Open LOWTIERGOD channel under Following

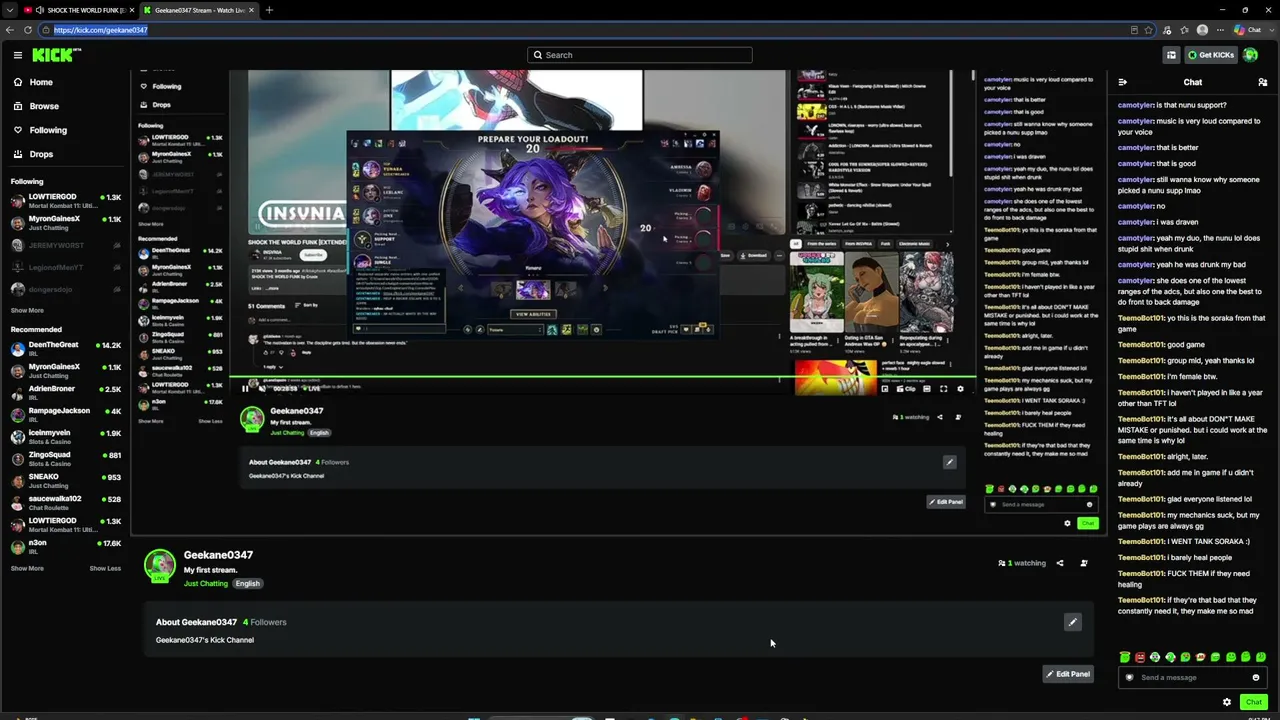point(66,200)
